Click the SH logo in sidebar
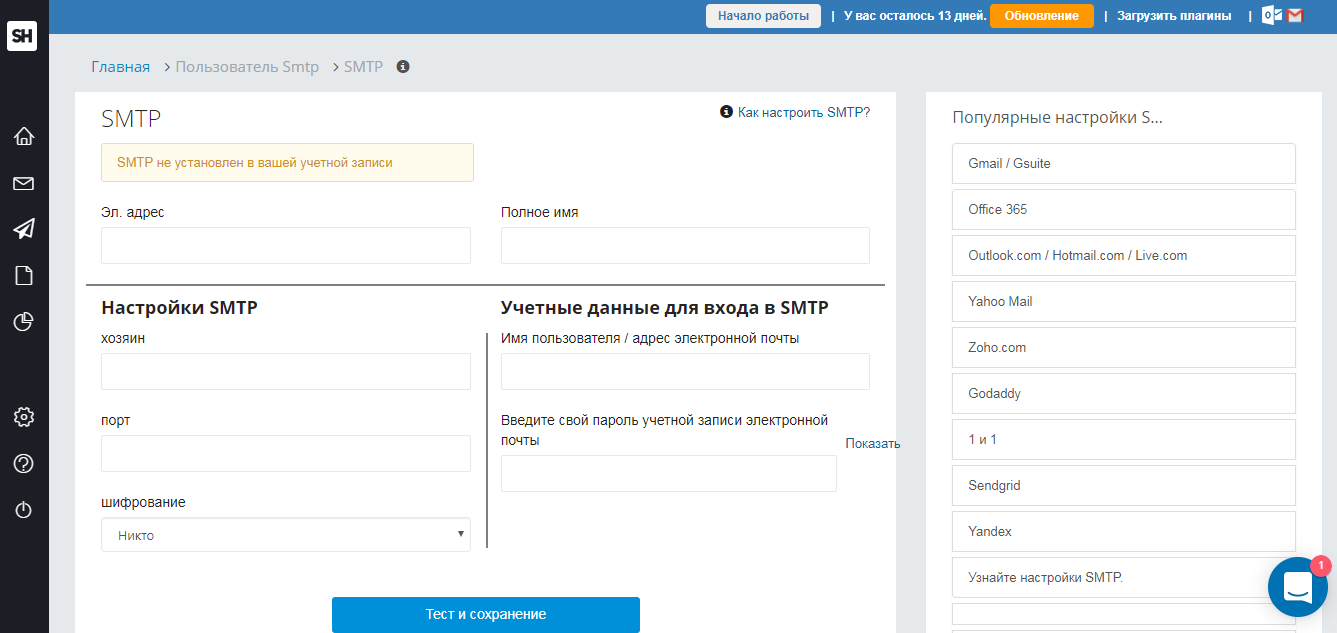The image size is (1337, 633). [22, 36]
